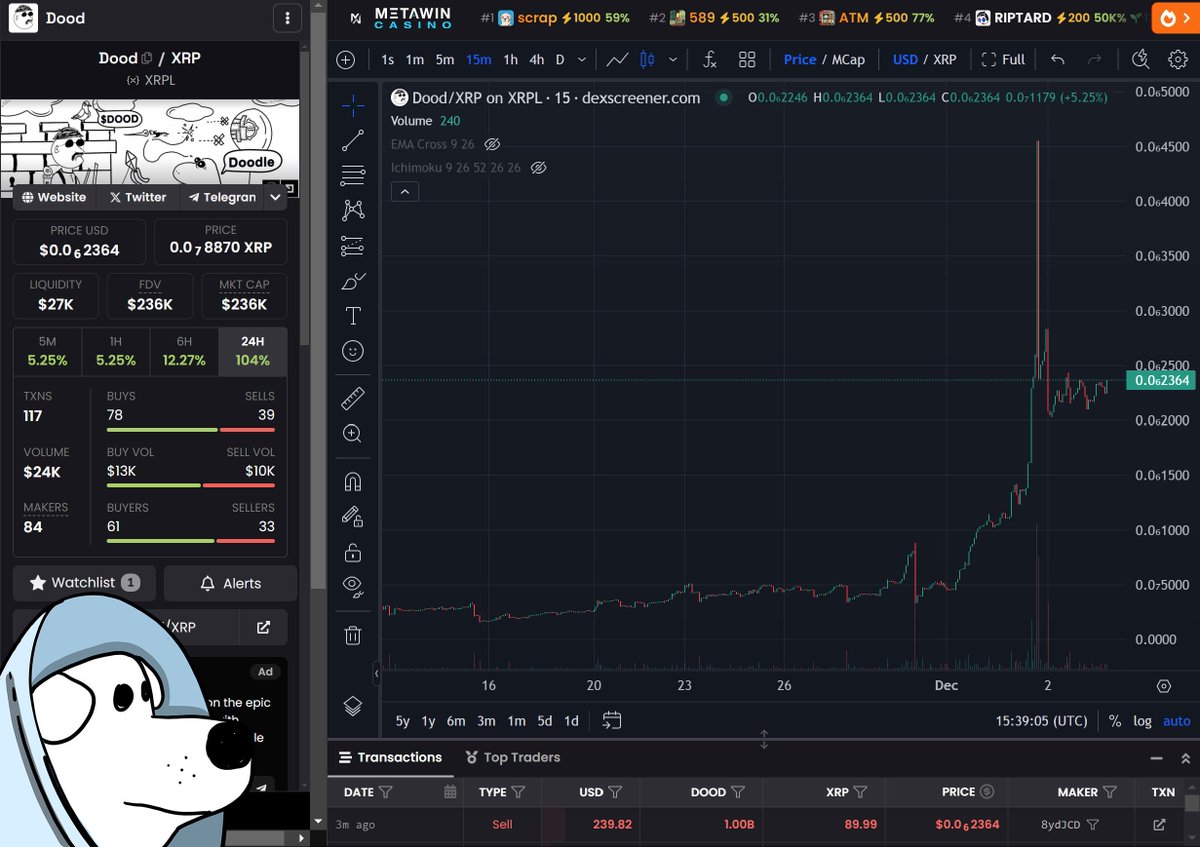Open the Dood token options menu

point(287,18)
